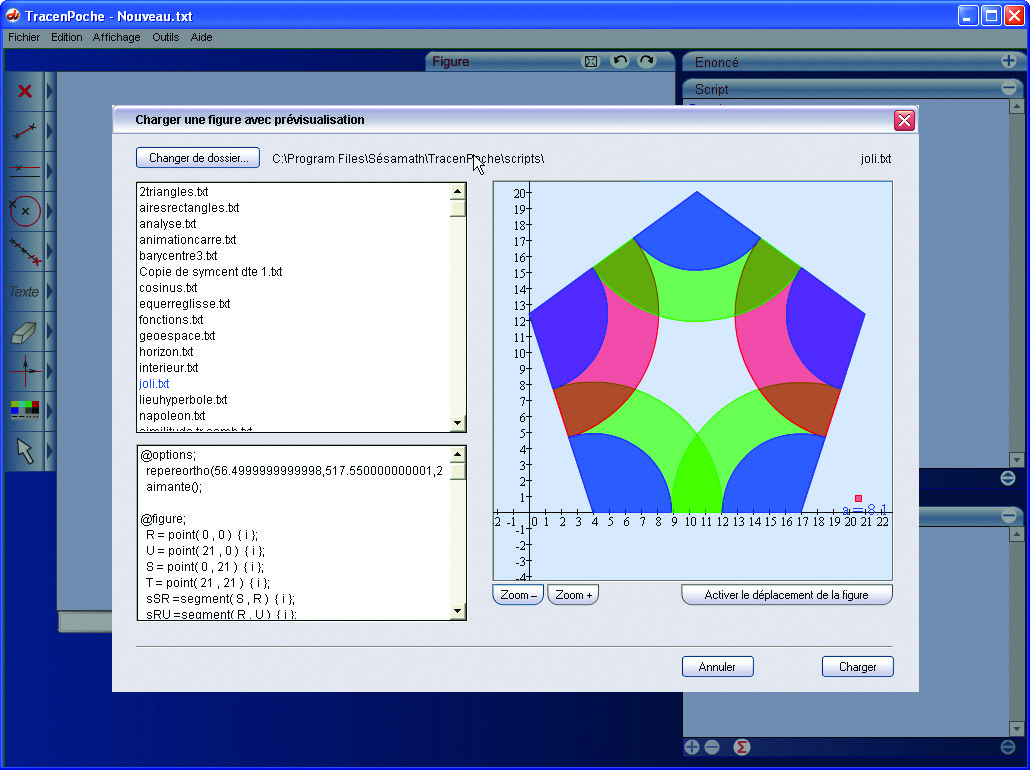Click the undo arrow in Figure header
Image resolution: width=1030 pixels, height=770 pixels.
click(x=620, y=61)
